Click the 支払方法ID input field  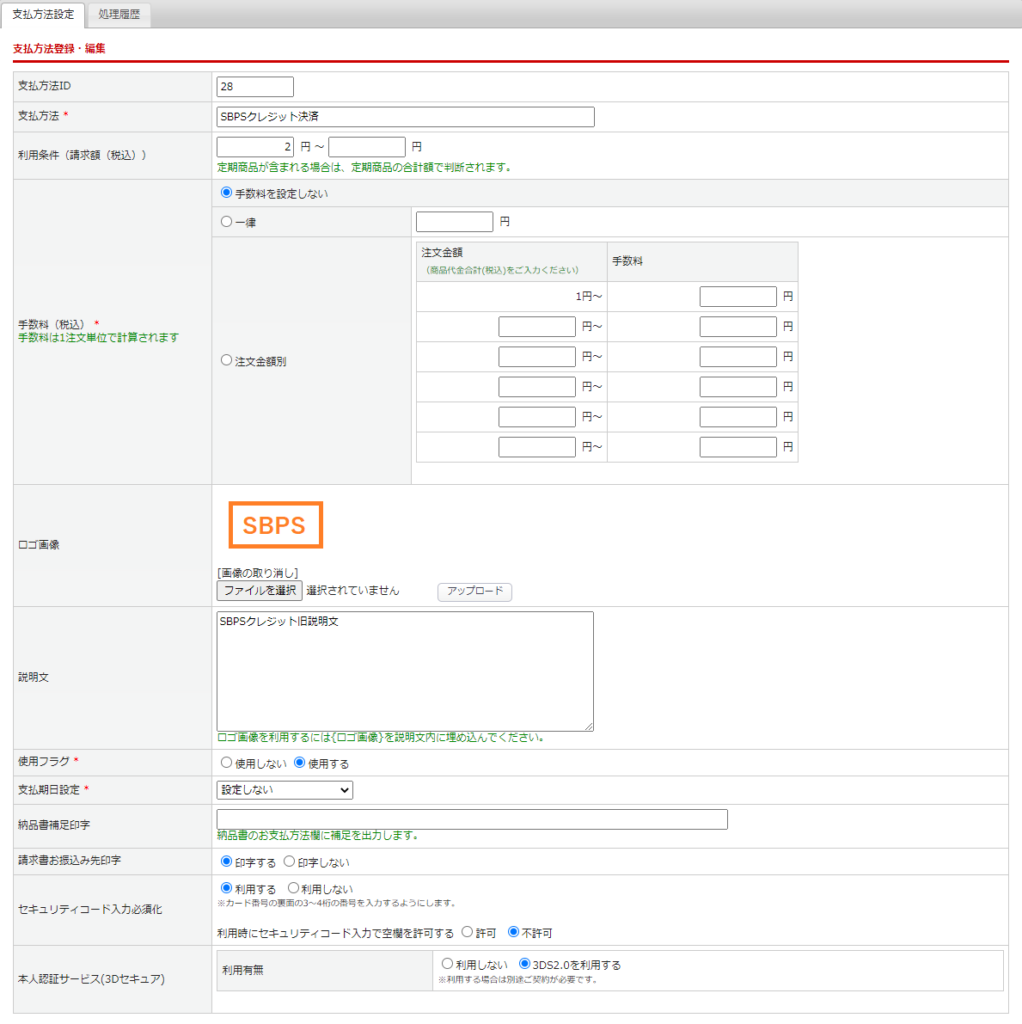(255, 87)
